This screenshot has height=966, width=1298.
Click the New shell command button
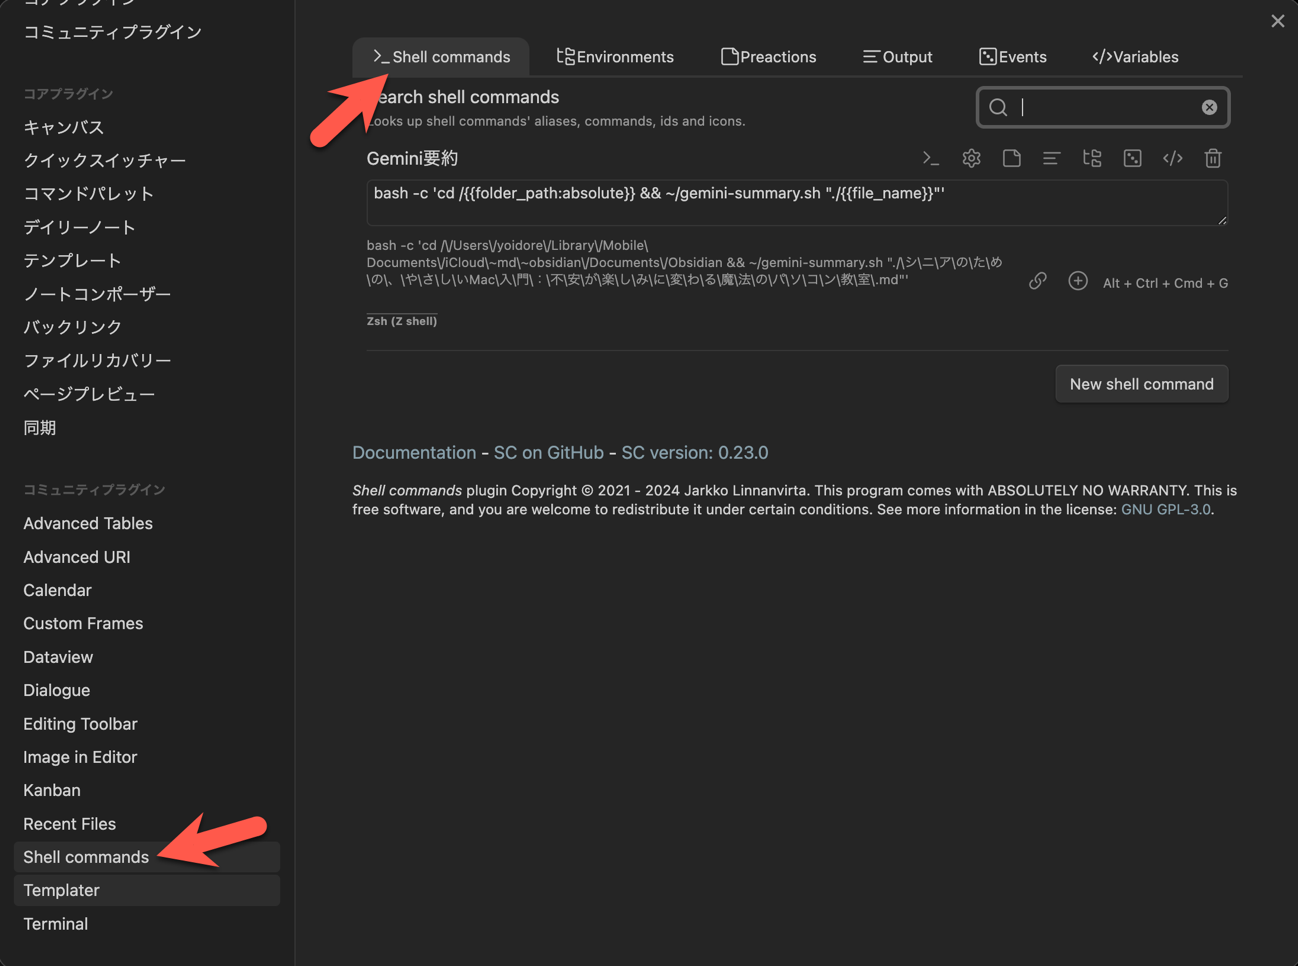click(1141, 384)
